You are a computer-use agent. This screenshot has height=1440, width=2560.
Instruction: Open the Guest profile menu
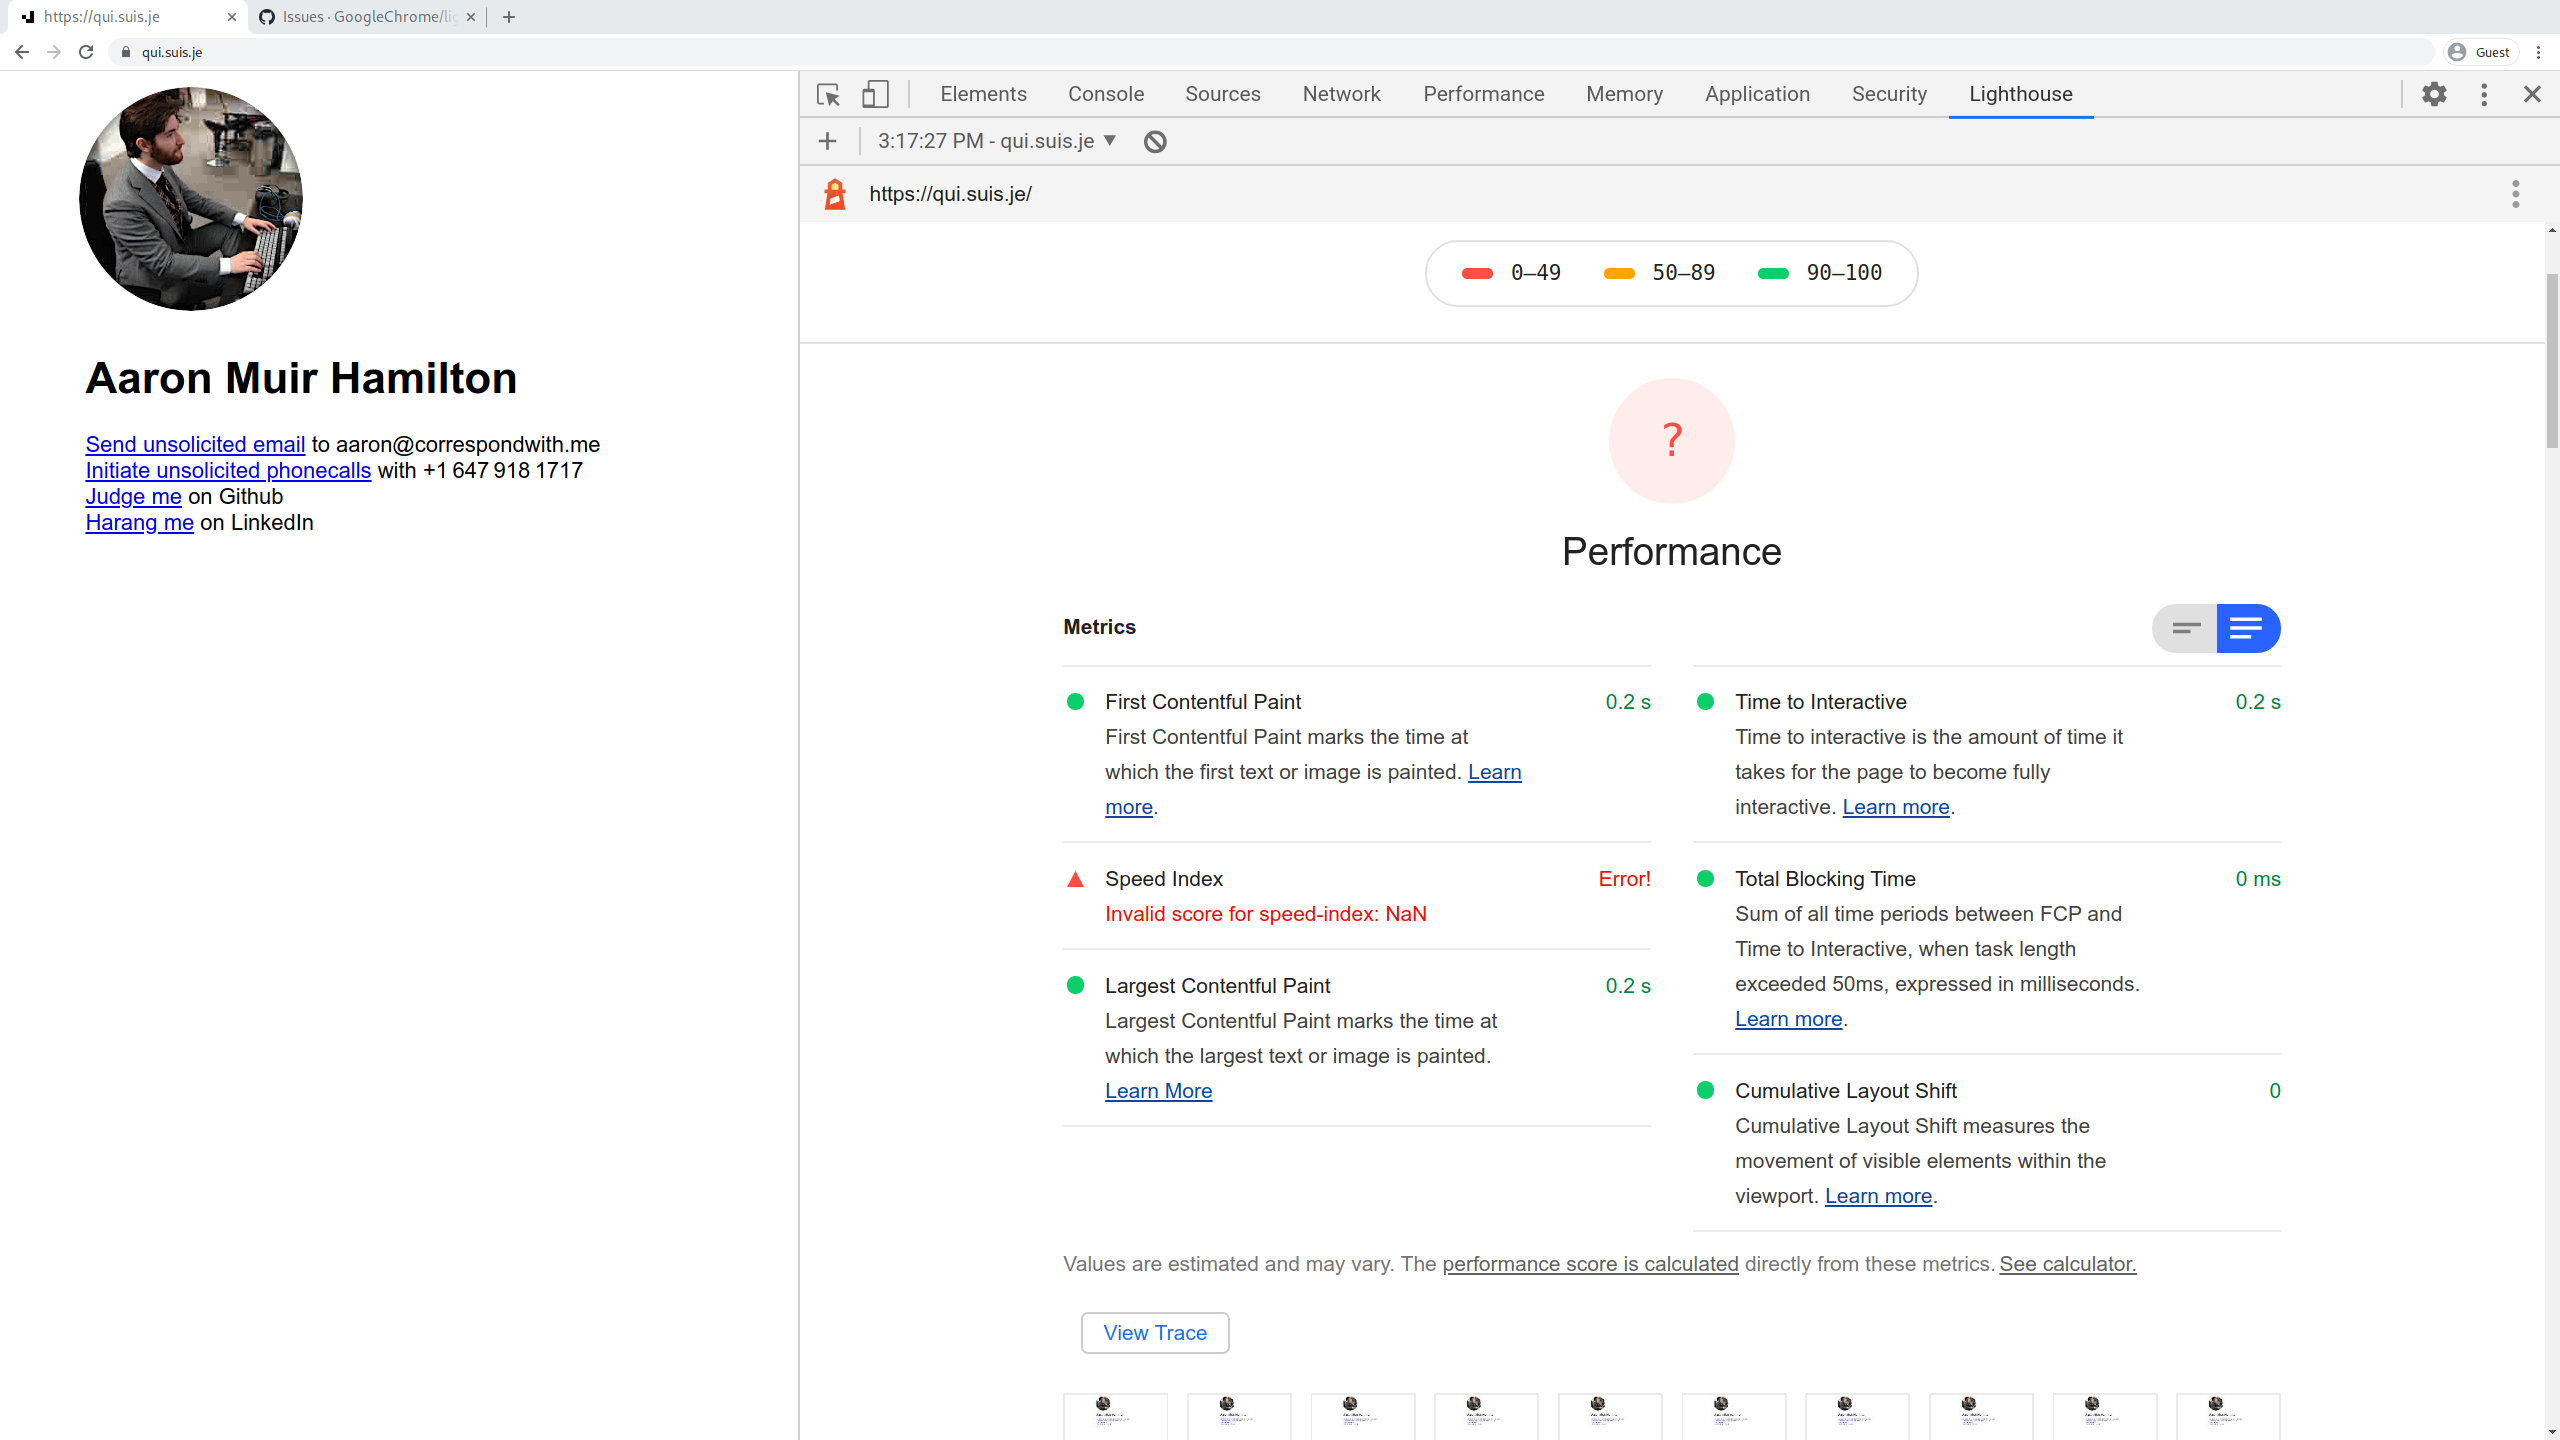[x=2480, y=52]
